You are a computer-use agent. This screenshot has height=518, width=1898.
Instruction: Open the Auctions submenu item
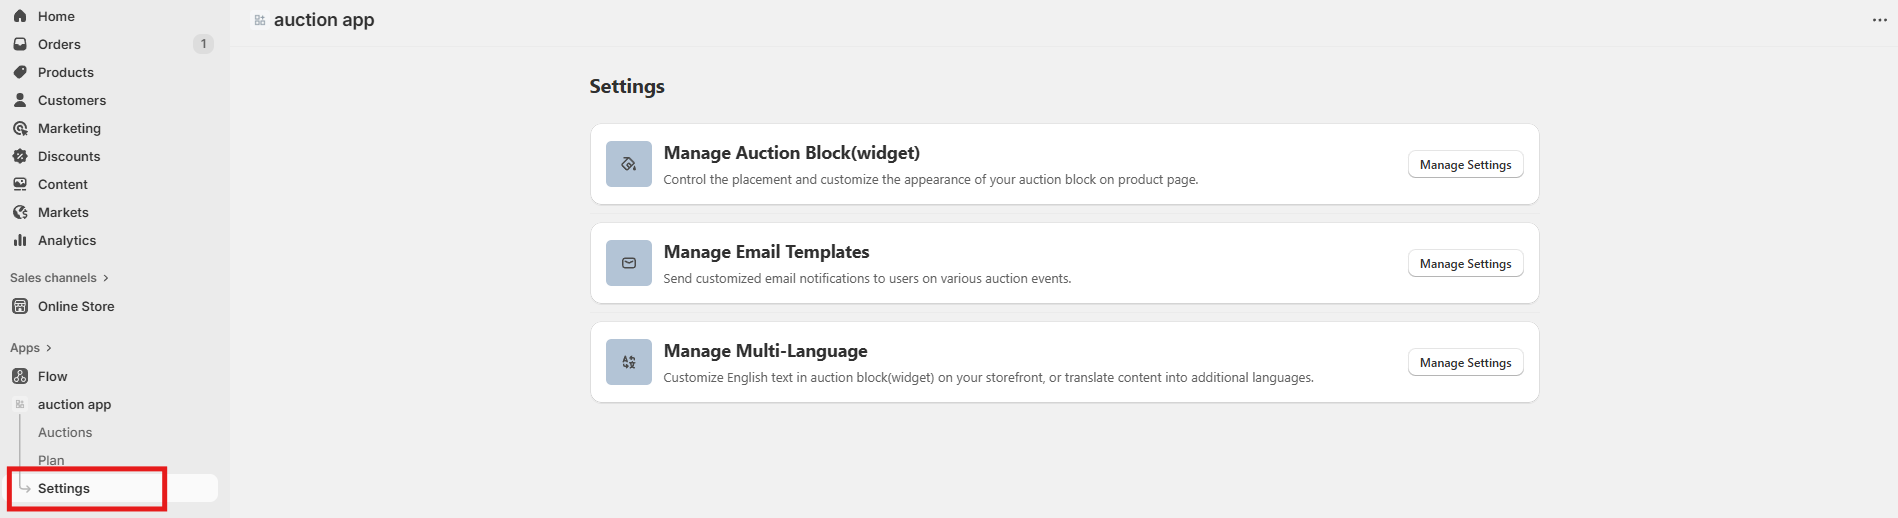point(65,432)
